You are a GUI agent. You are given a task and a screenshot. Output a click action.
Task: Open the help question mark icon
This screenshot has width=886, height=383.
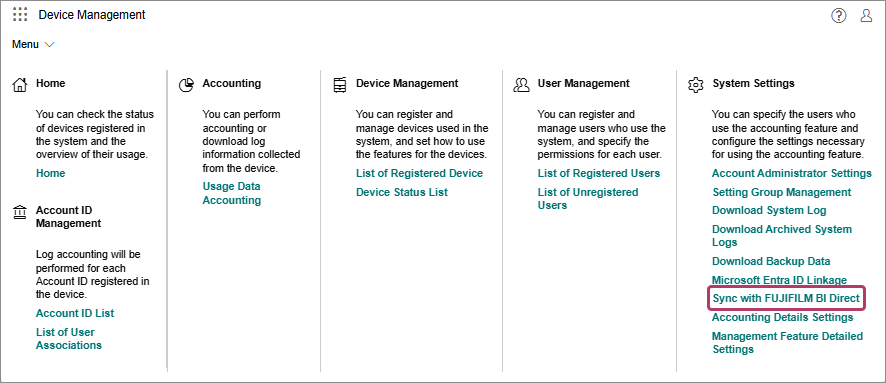click(839, 16)
